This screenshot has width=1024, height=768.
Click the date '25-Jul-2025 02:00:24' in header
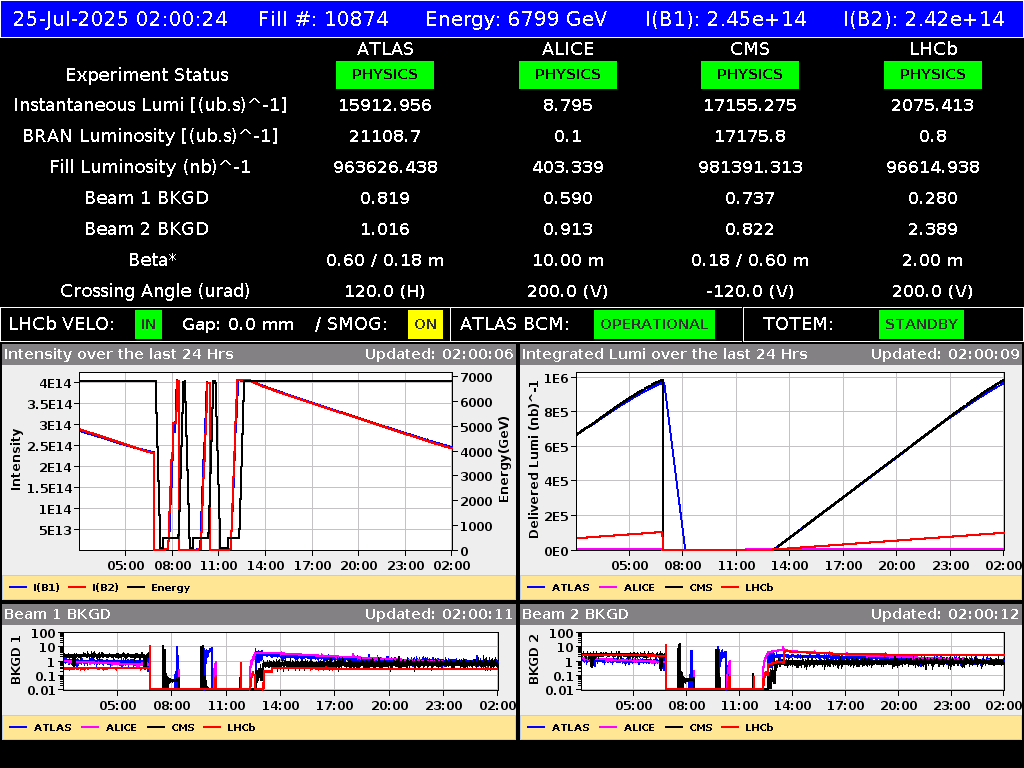tap(120, 19)
